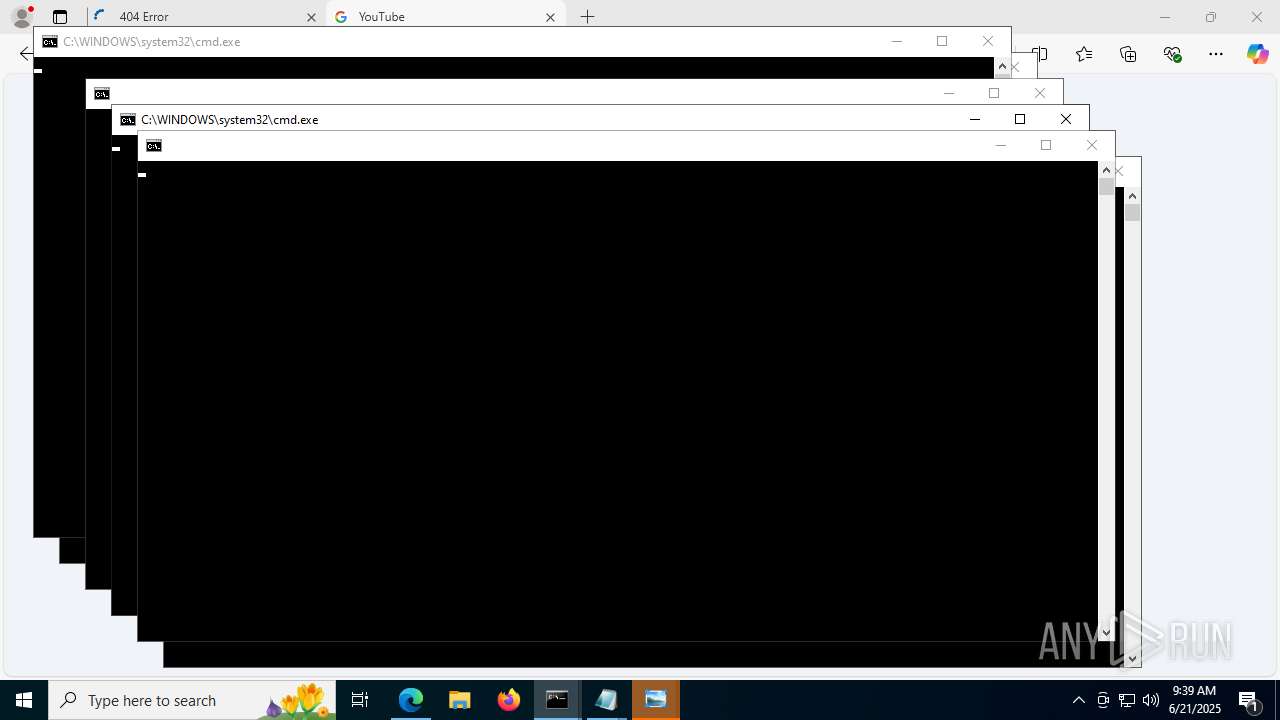Image resolution: width=1280 pixels, height=720 pixels.
Task: Close the Edge browser window
Action: coord(1257,17)
